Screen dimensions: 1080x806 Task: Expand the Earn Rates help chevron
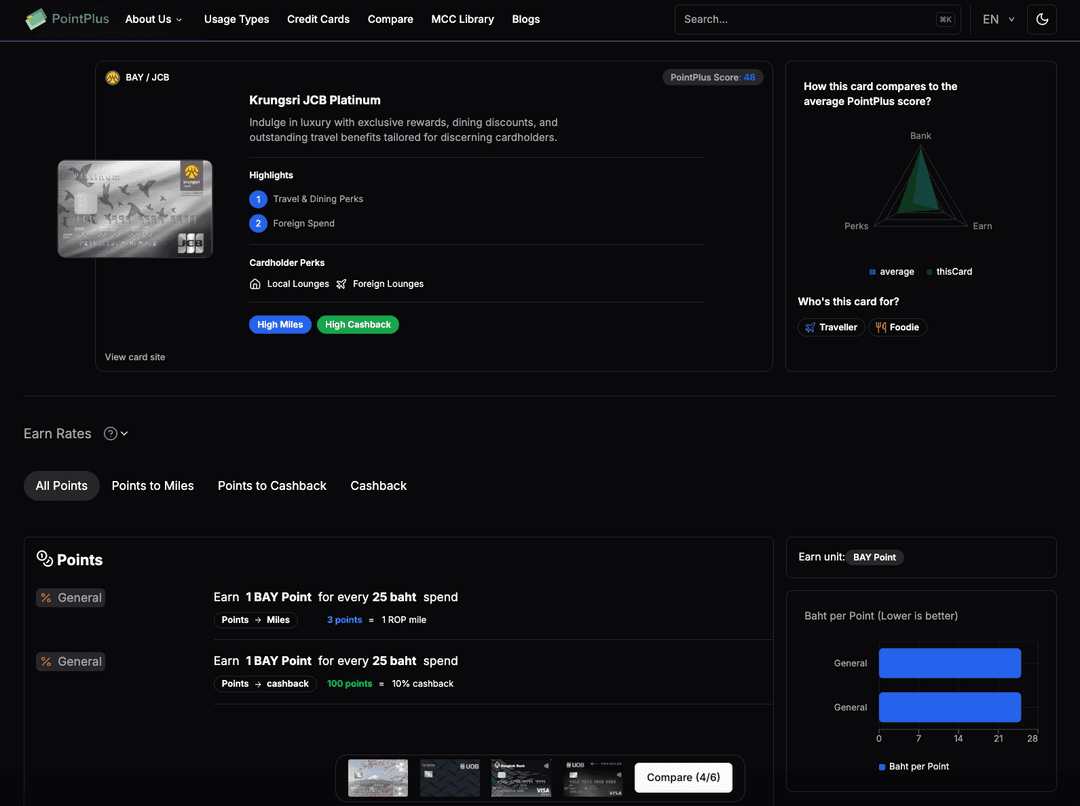(x=124, y=433)
